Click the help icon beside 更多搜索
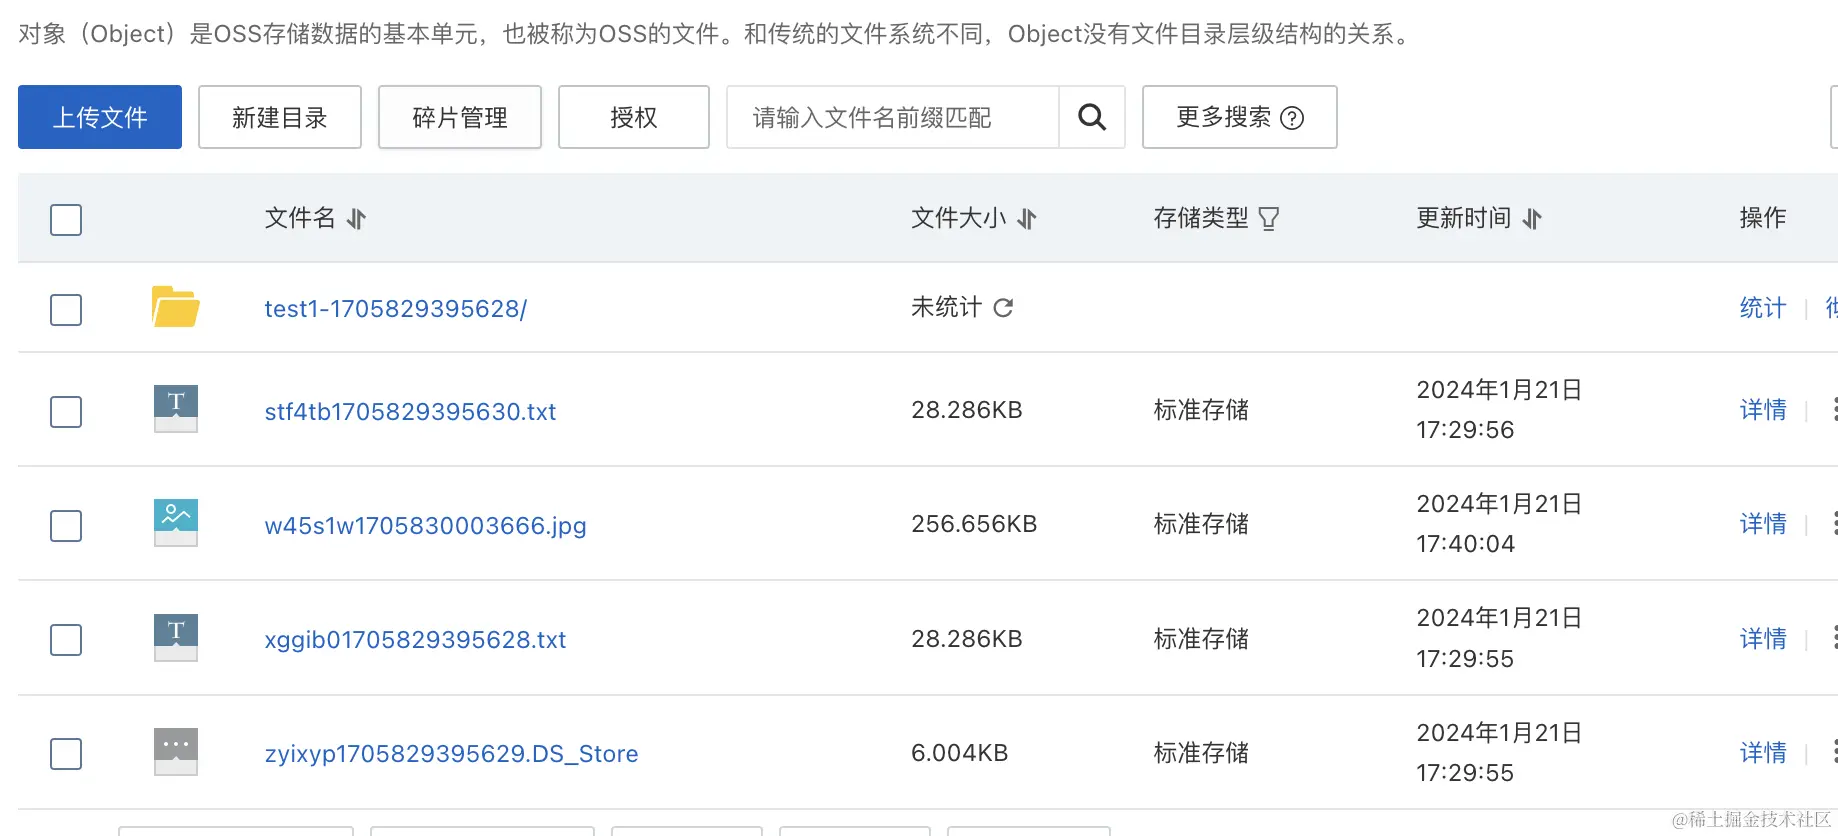1838x836 pixels. tap(1292, 118)
